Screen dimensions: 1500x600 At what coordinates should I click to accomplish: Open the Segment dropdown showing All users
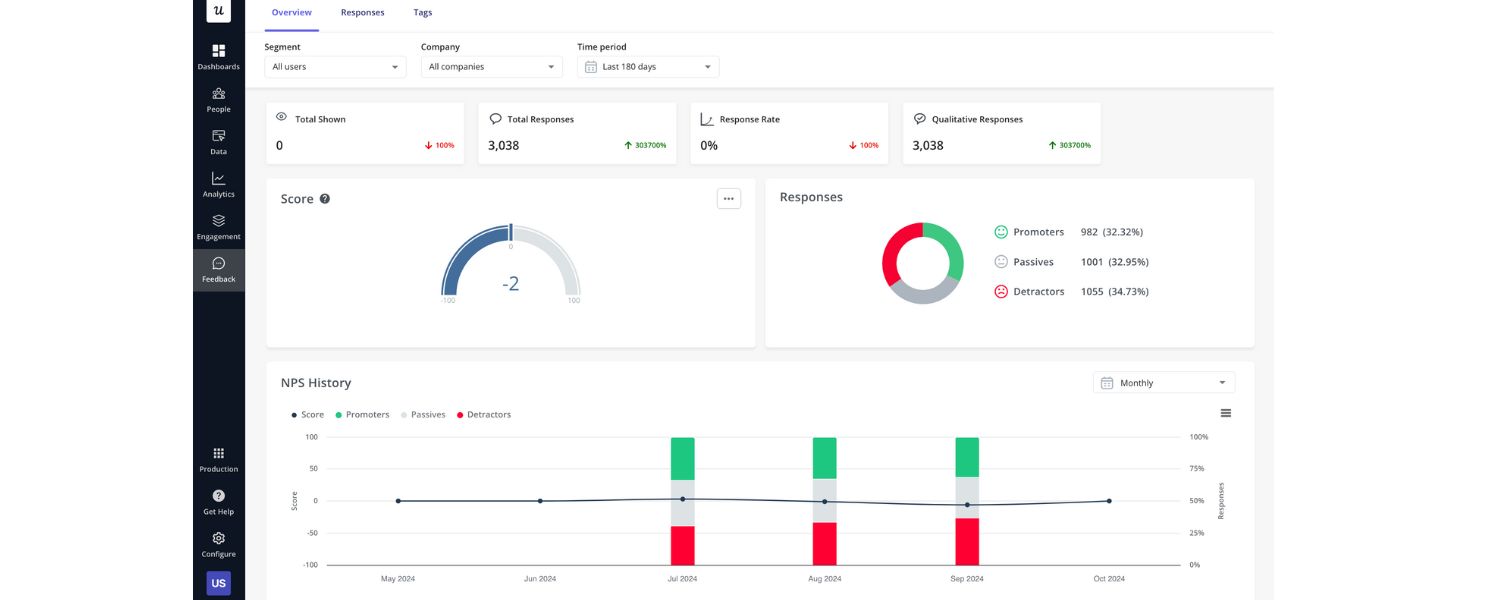coord(335,66)
